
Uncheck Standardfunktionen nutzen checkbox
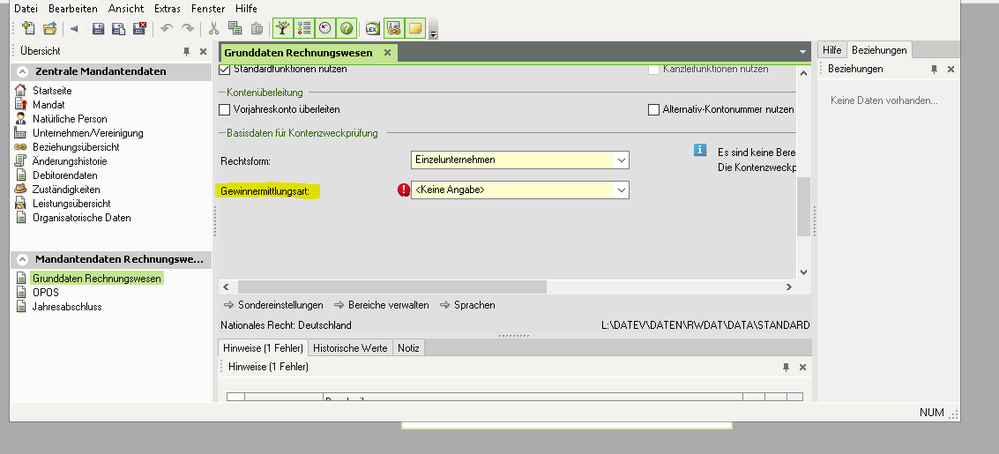(x=225, y=70)
